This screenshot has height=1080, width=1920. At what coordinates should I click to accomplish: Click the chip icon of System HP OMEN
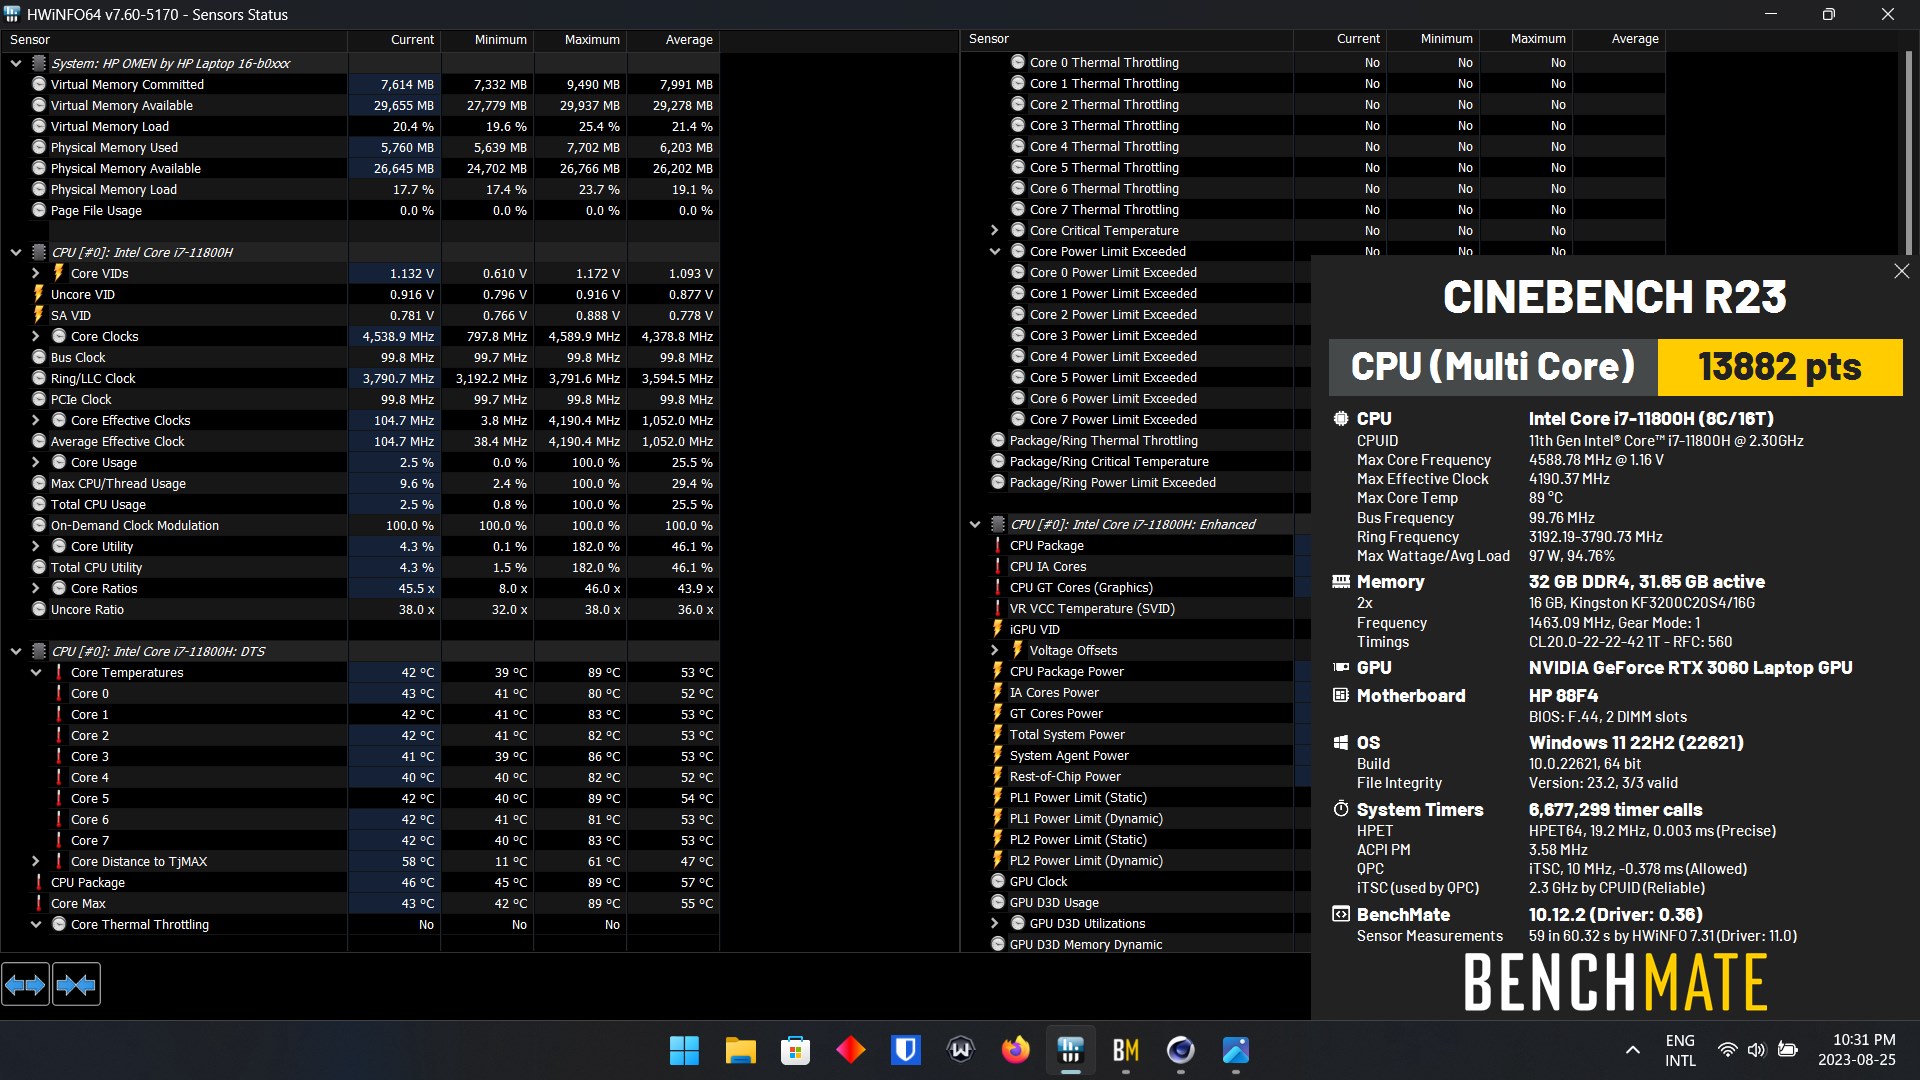(x=39, y=63)
